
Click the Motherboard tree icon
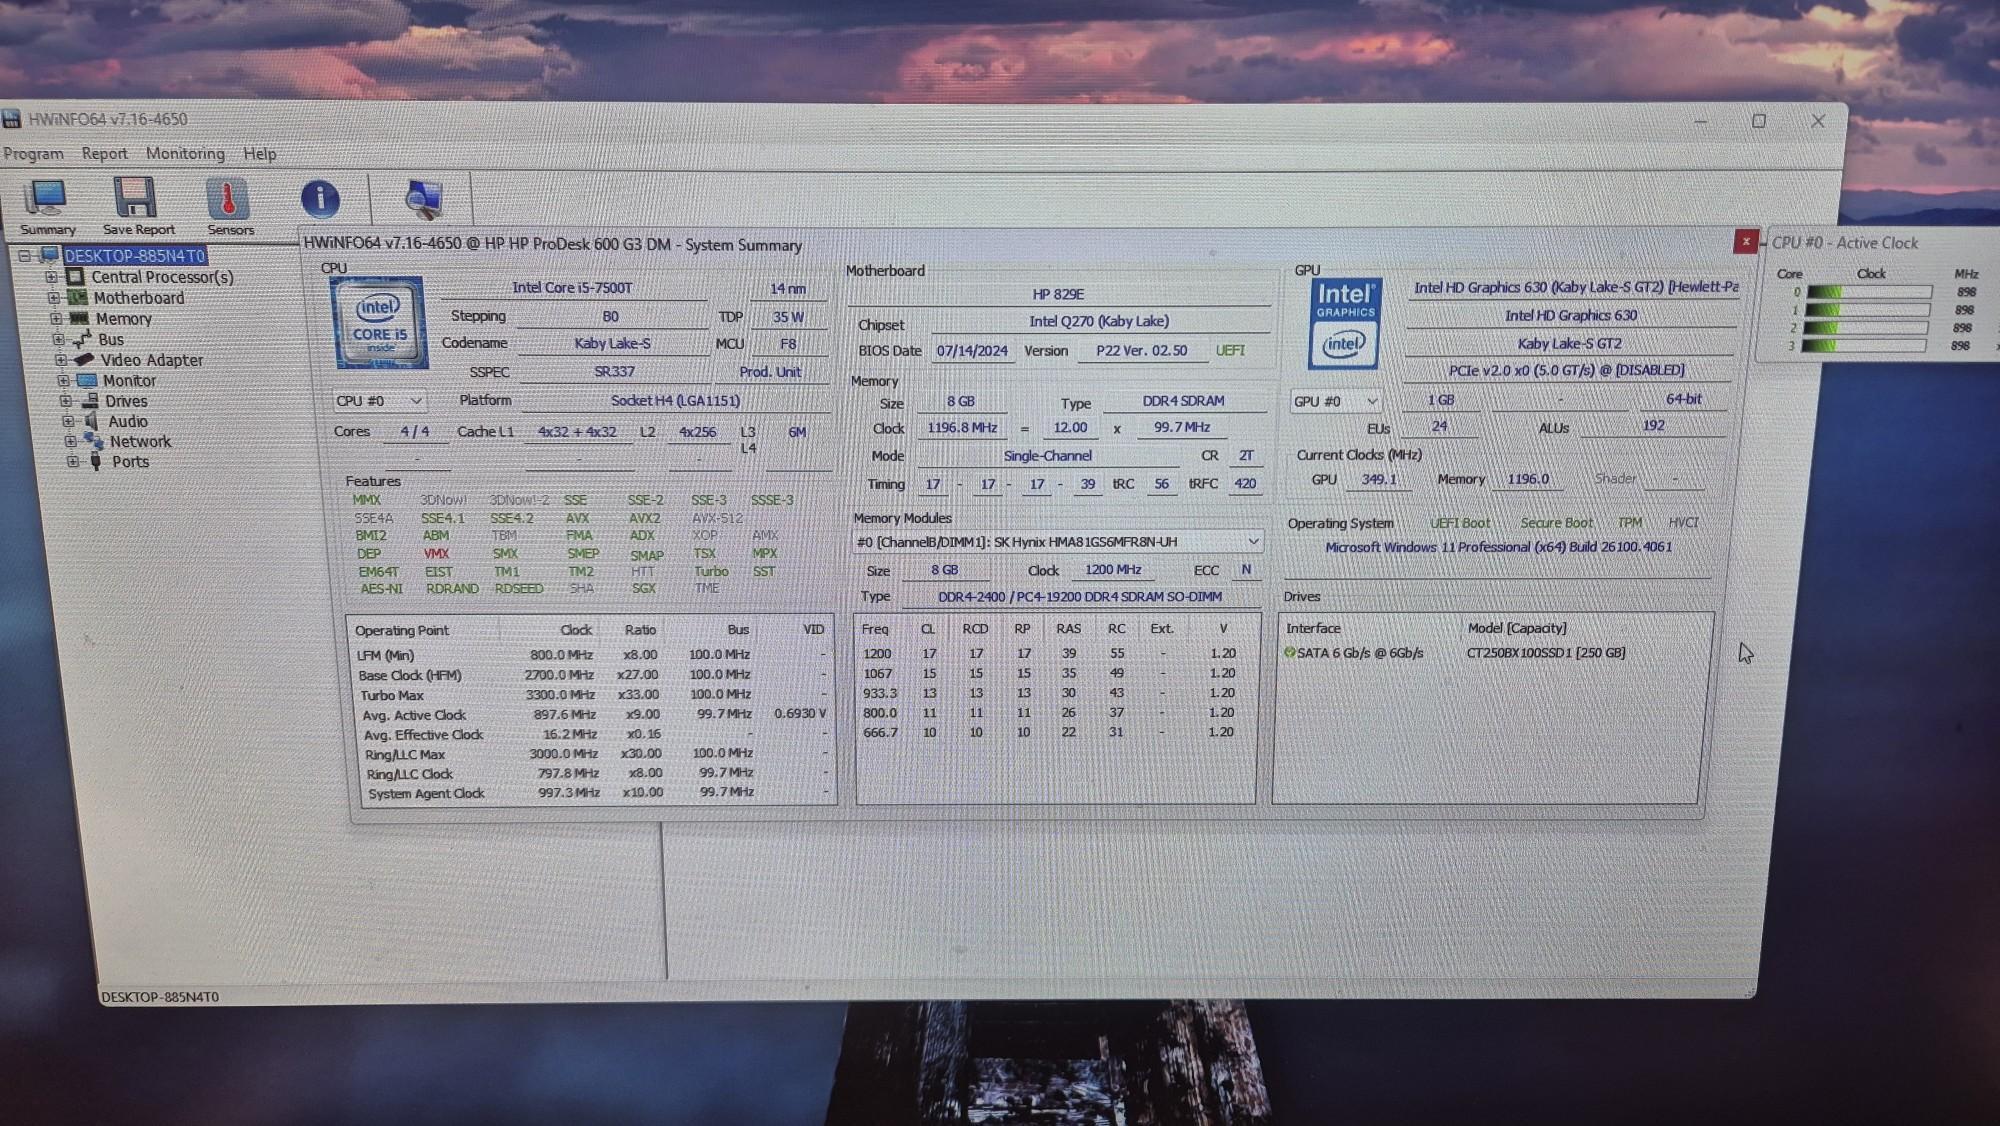click(77, 297)
